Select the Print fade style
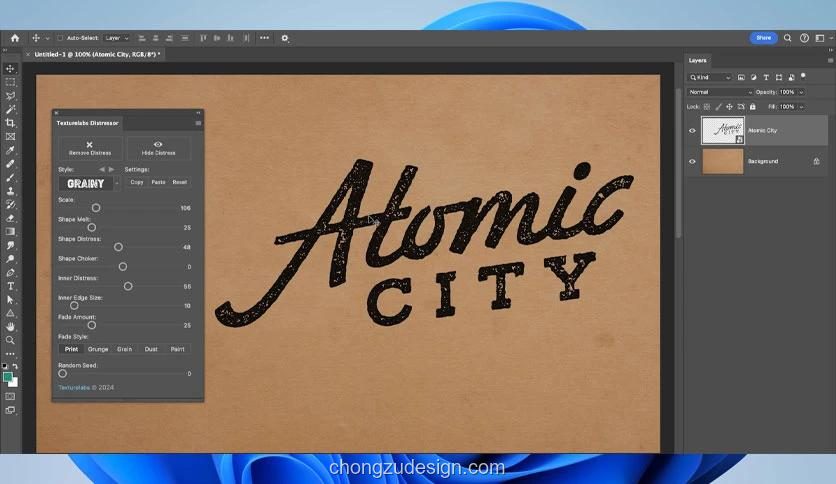The image size is (836, 484). click(71, 349)
